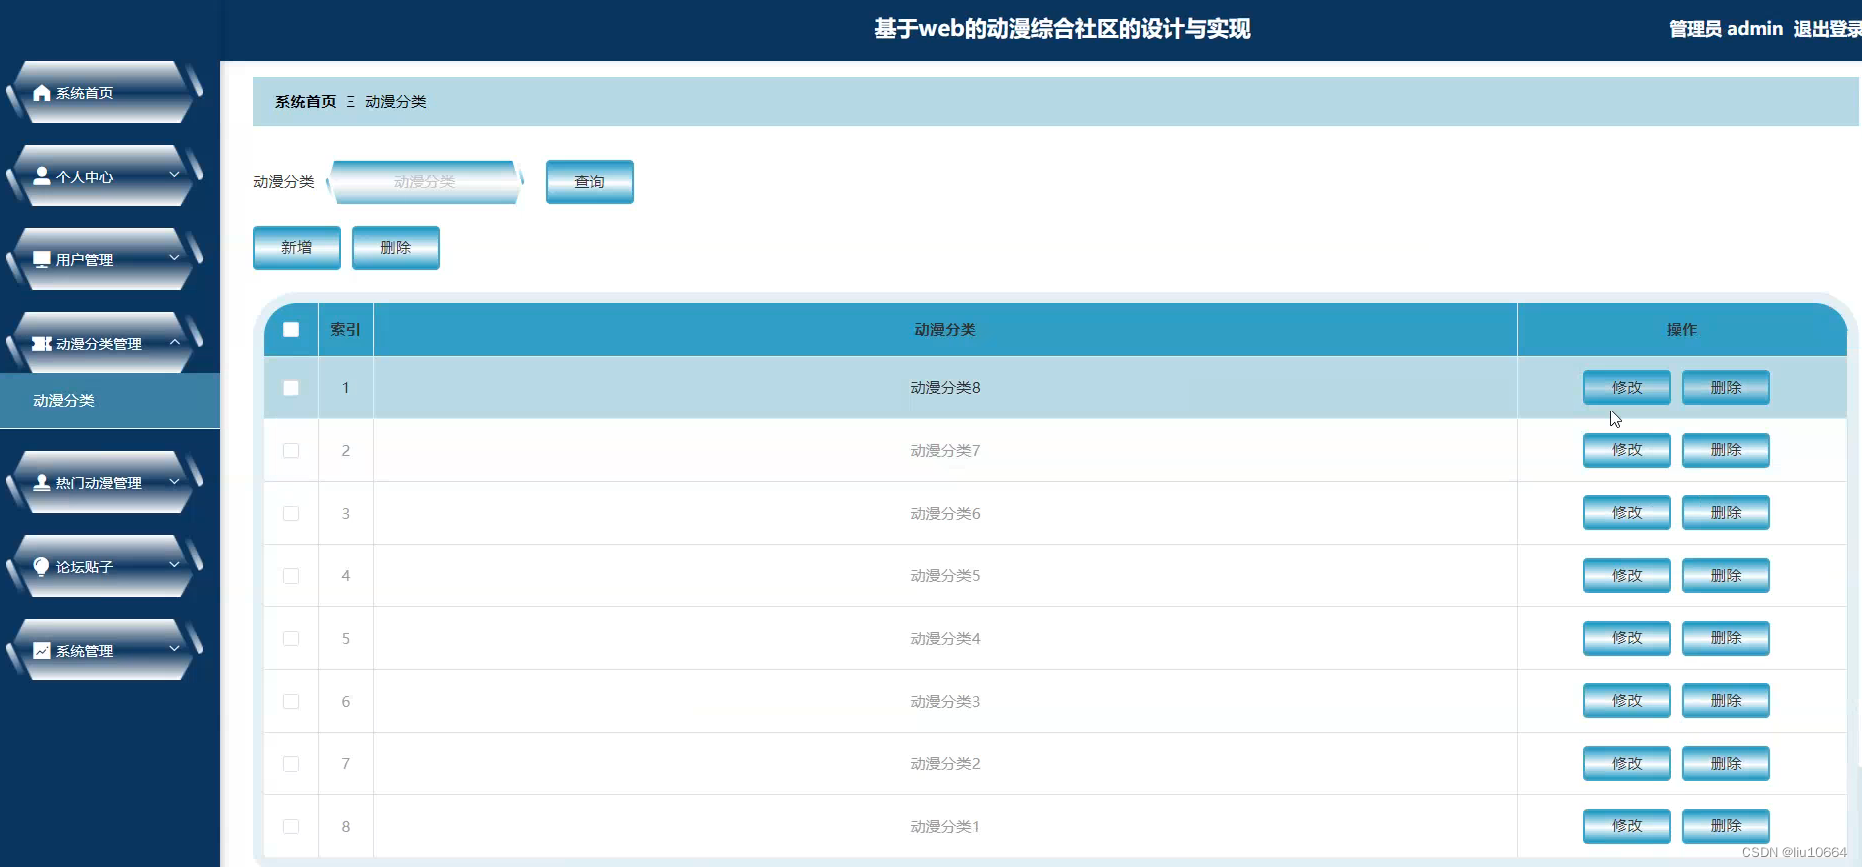The width and height of the screenshot is (1862, 867).
Task: Click the 系统首页 breadcrumb link
Action: click(306, 102)
